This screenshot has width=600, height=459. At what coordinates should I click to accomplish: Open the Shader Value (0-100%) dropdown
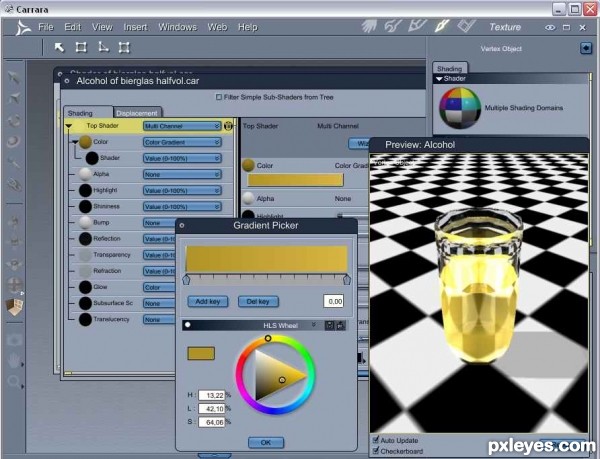coord(182,158)
